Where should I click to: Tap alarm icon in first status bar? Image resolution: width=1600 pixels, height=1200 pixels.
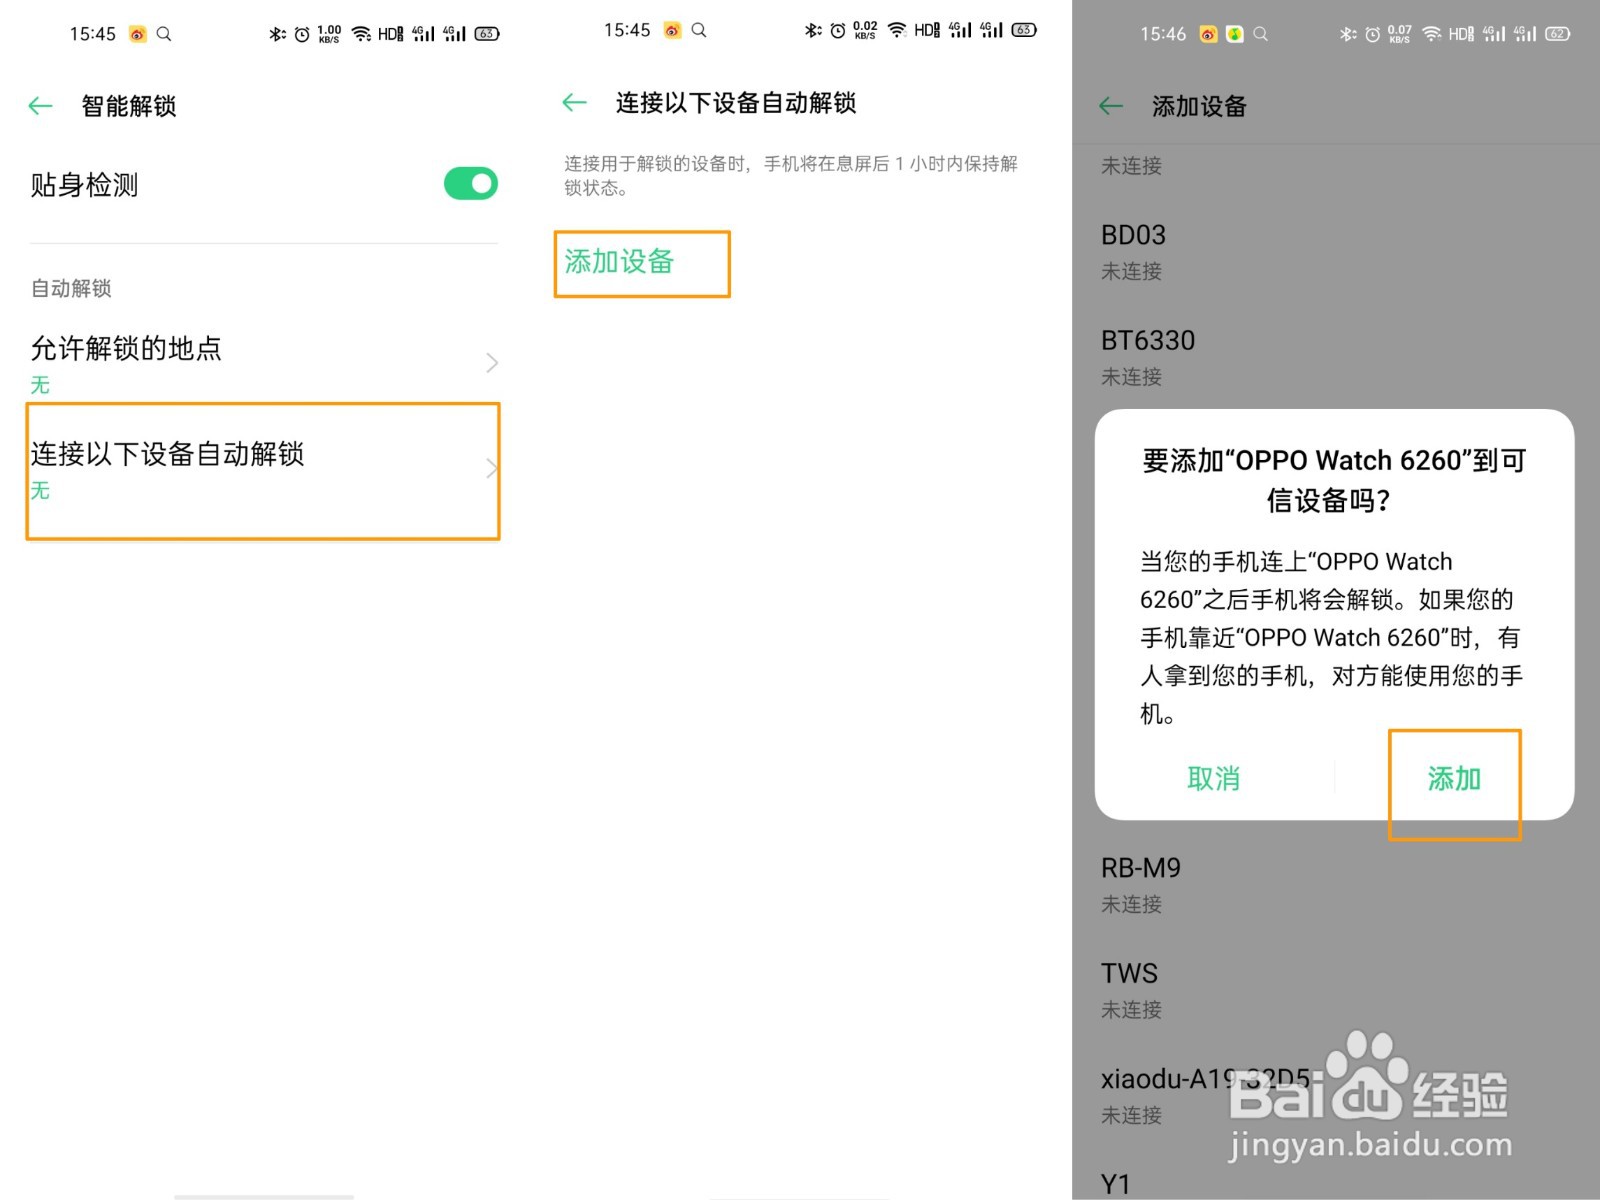pyautogui.click(x=302, y=34)
